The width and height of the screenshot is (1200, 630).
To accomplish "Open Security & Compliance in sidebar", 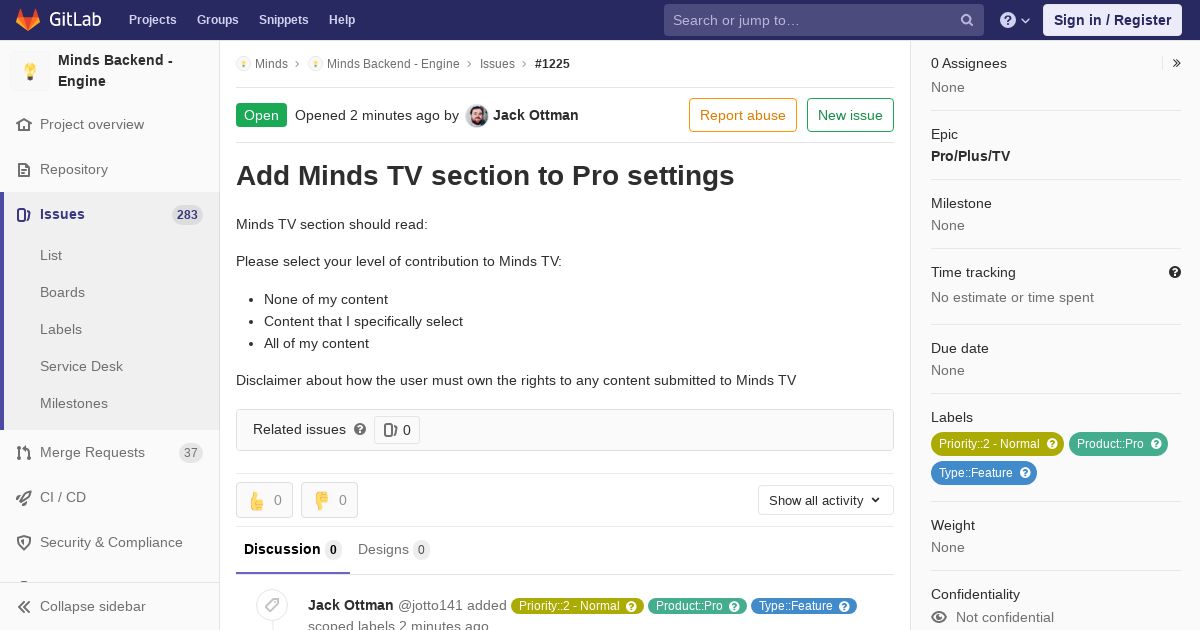I will pos(110,543).
